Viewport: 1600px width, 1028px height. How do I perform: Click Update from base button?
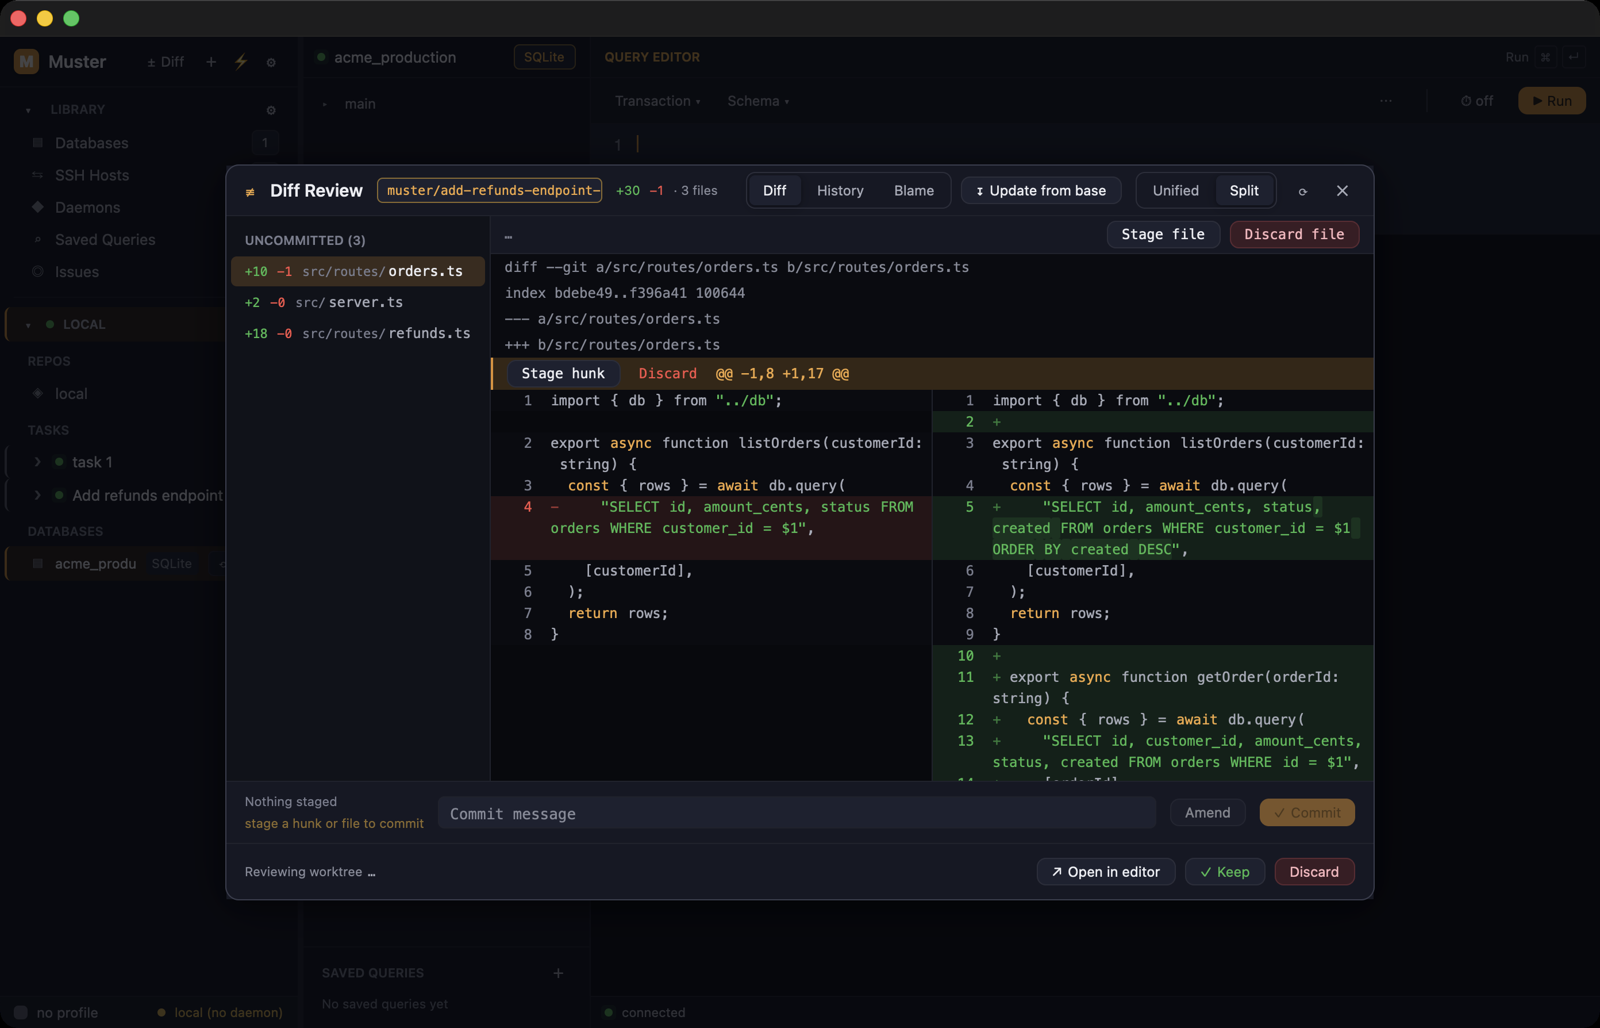[x=1041, y=190]
